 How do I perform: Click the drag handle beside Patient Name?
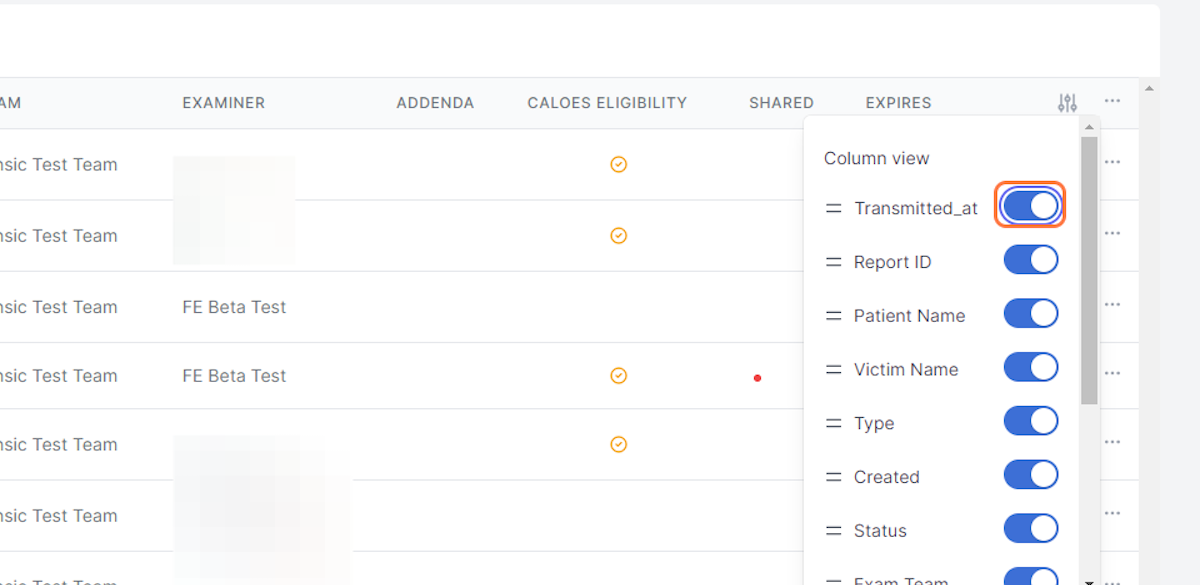coord(834,315)
